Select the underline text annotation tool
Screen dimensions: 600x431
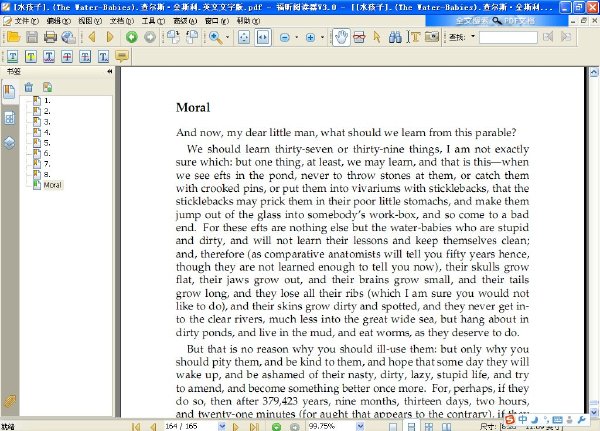(13, 57)
